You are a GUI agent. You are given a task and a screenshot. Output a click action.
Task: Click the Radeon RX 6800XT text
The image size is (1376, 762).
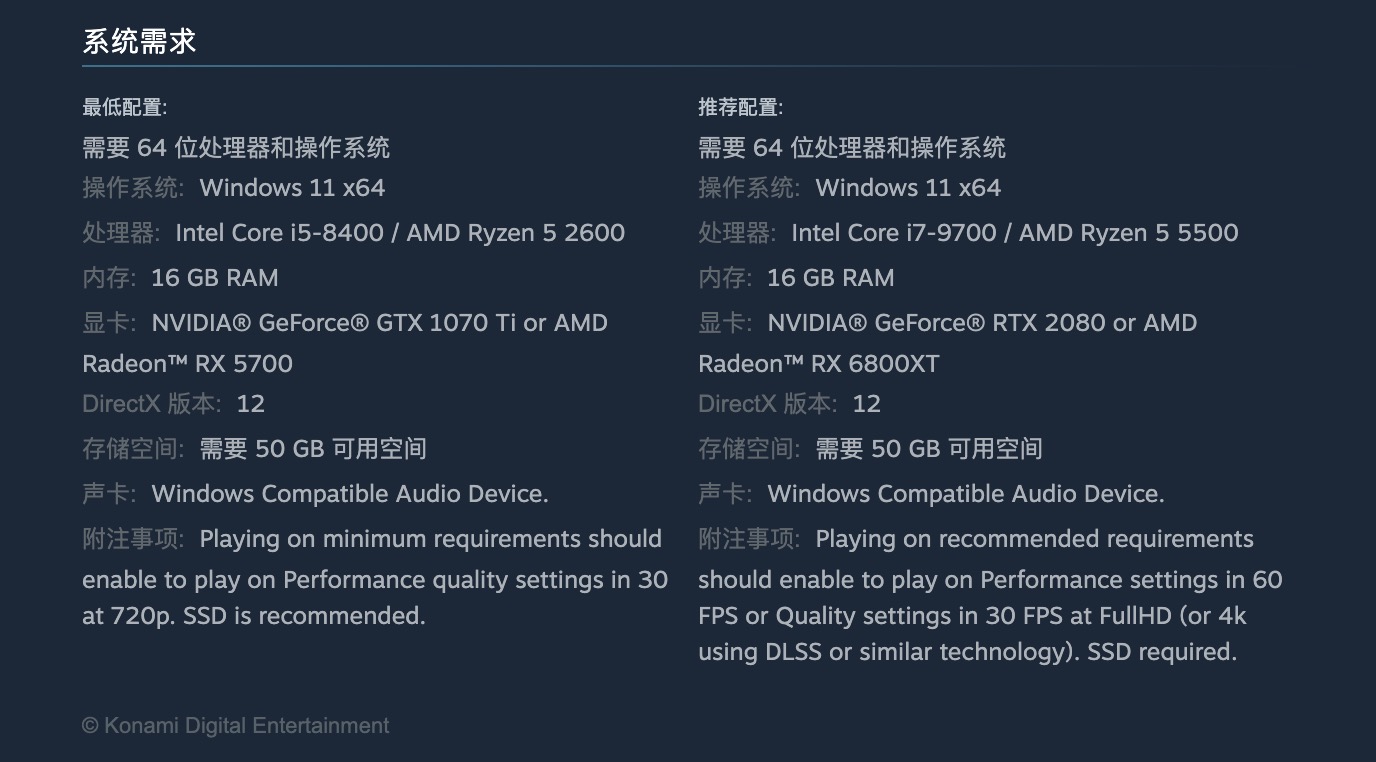(818, 363)
